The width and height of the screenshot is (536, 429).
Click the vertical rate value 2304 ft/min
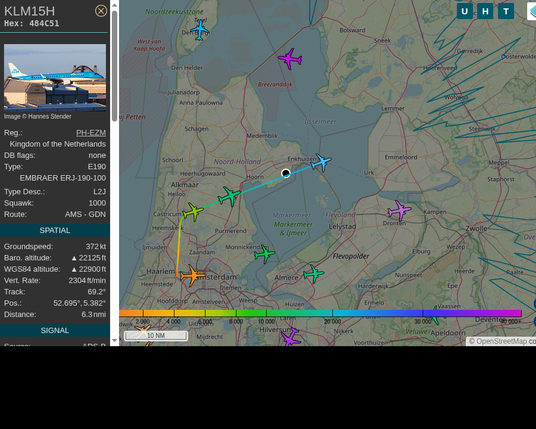[87, 280]
